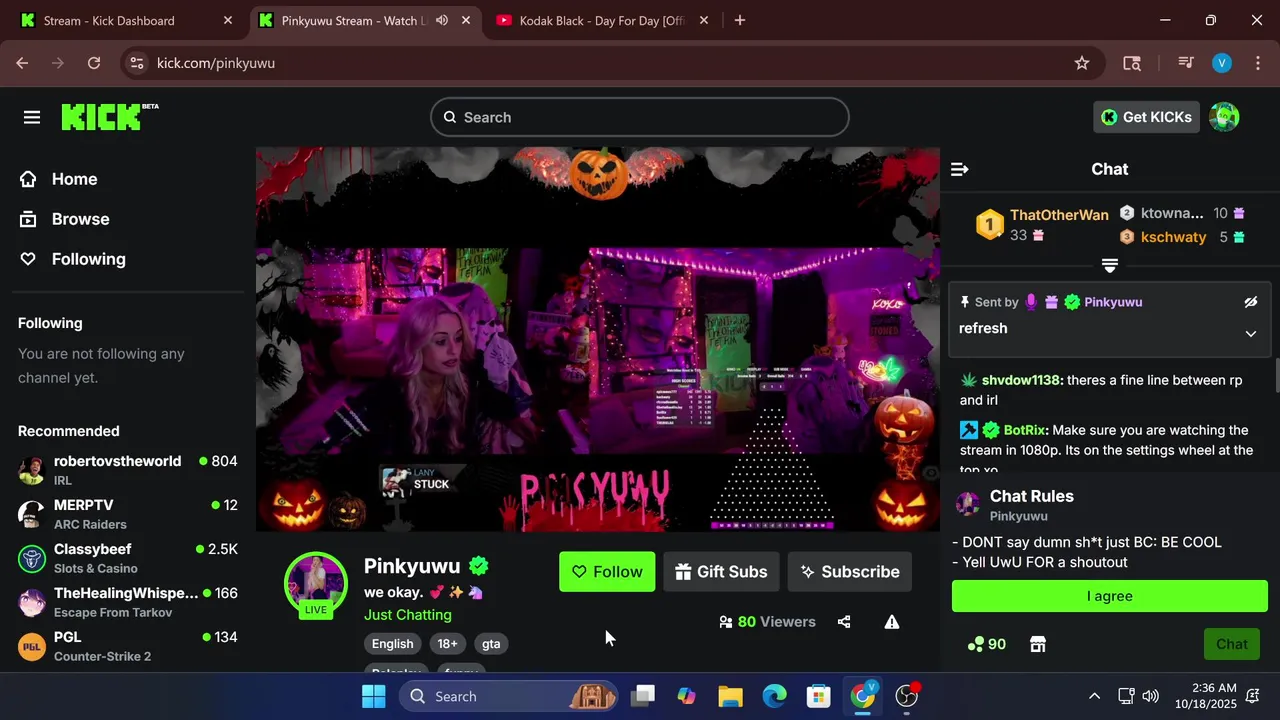Open volume control in tray
Image resolution: width=1280 pixels, height=720 pixels.
1151,696
